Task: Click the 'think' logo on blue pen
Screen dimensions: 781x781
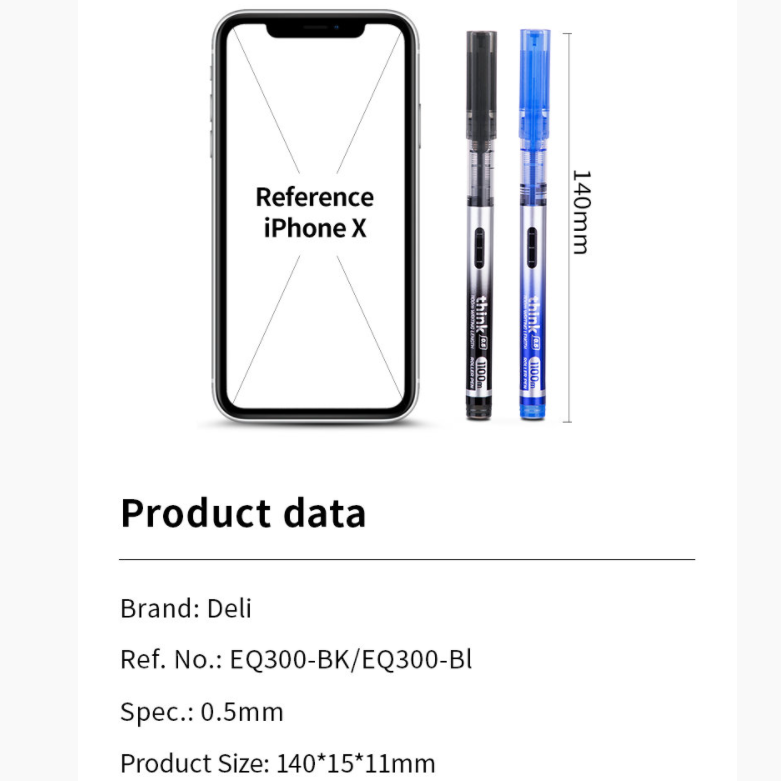Action: (x=534, y=315)
